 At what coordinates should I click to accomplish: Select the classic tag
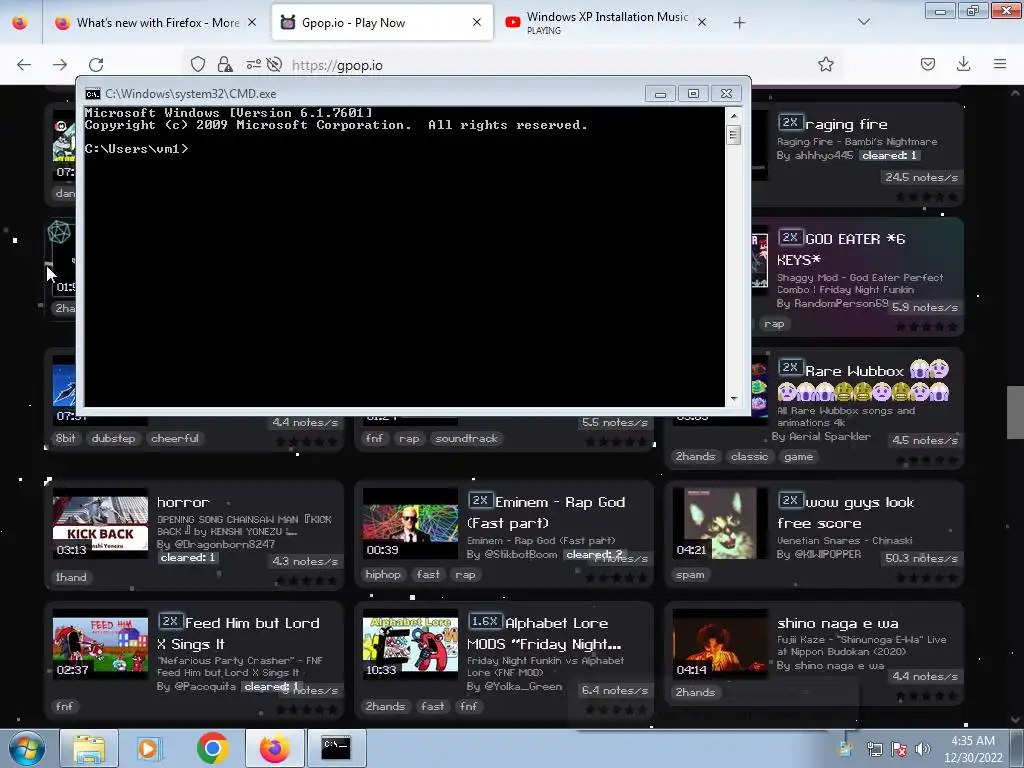click(x=749, y=456)
